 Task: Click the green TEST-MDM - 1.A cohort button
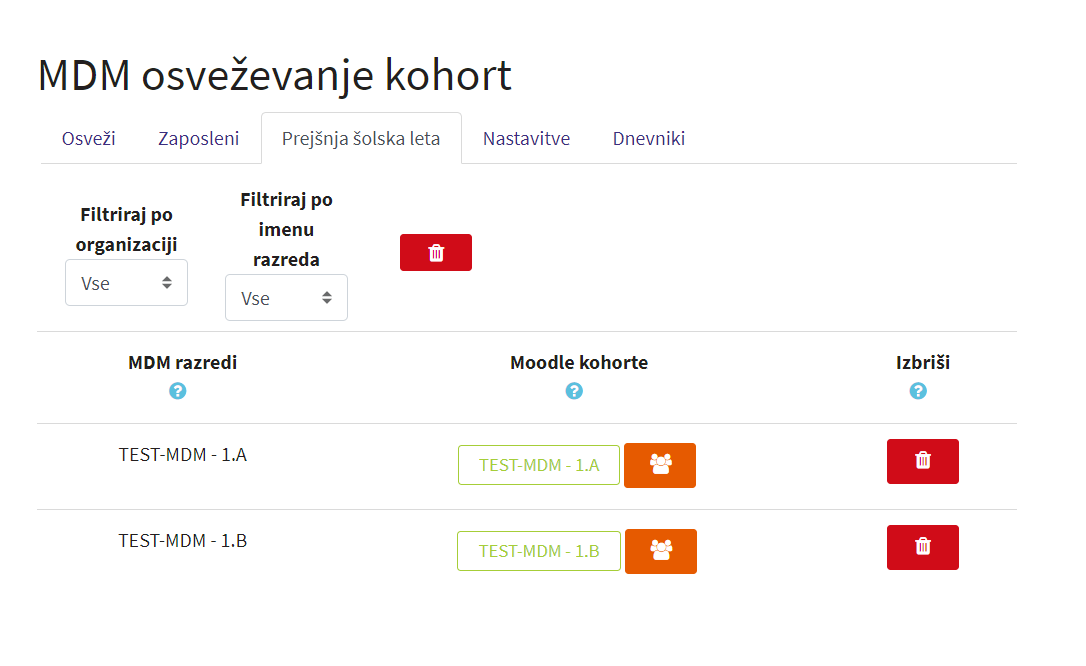pos(539,465)
